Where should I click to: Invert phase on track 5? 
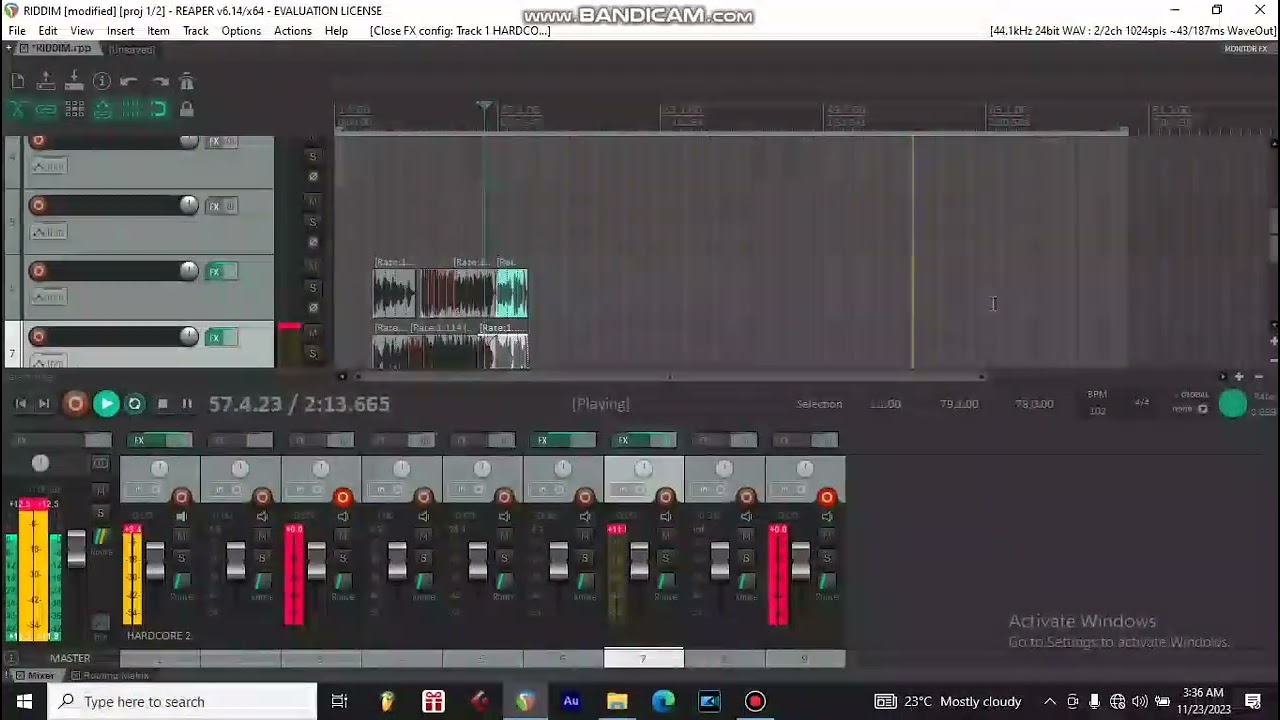[x=312, y=243]
